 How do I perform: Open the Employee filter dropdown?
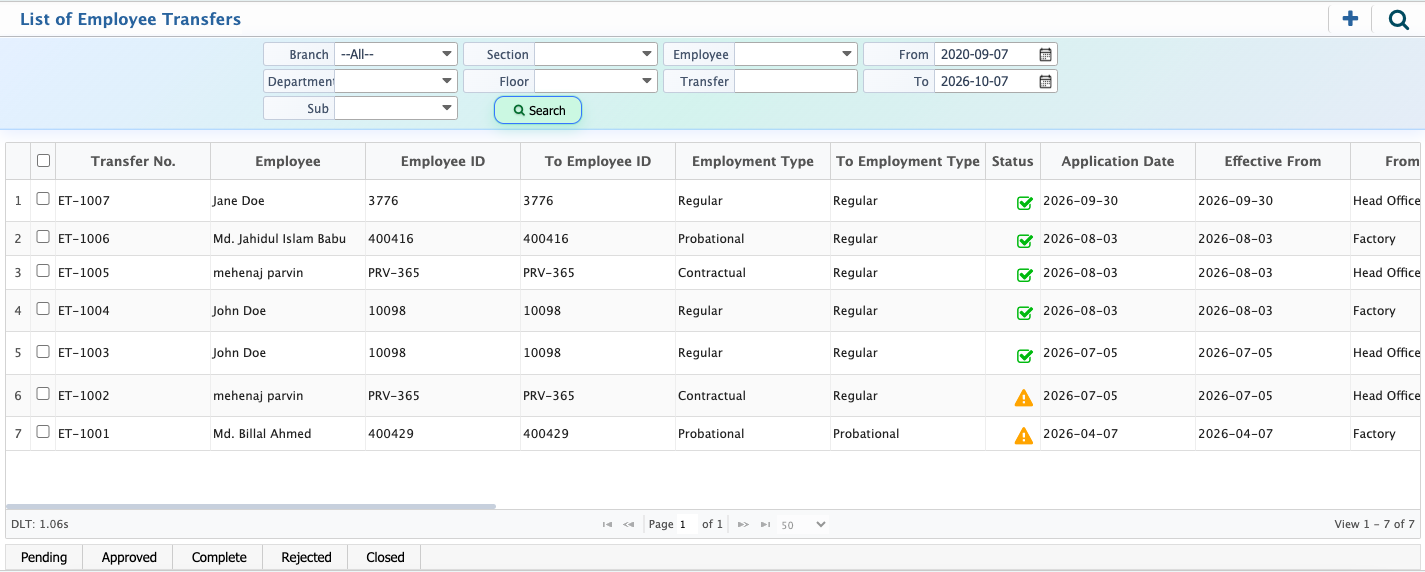tap(796, 54)
